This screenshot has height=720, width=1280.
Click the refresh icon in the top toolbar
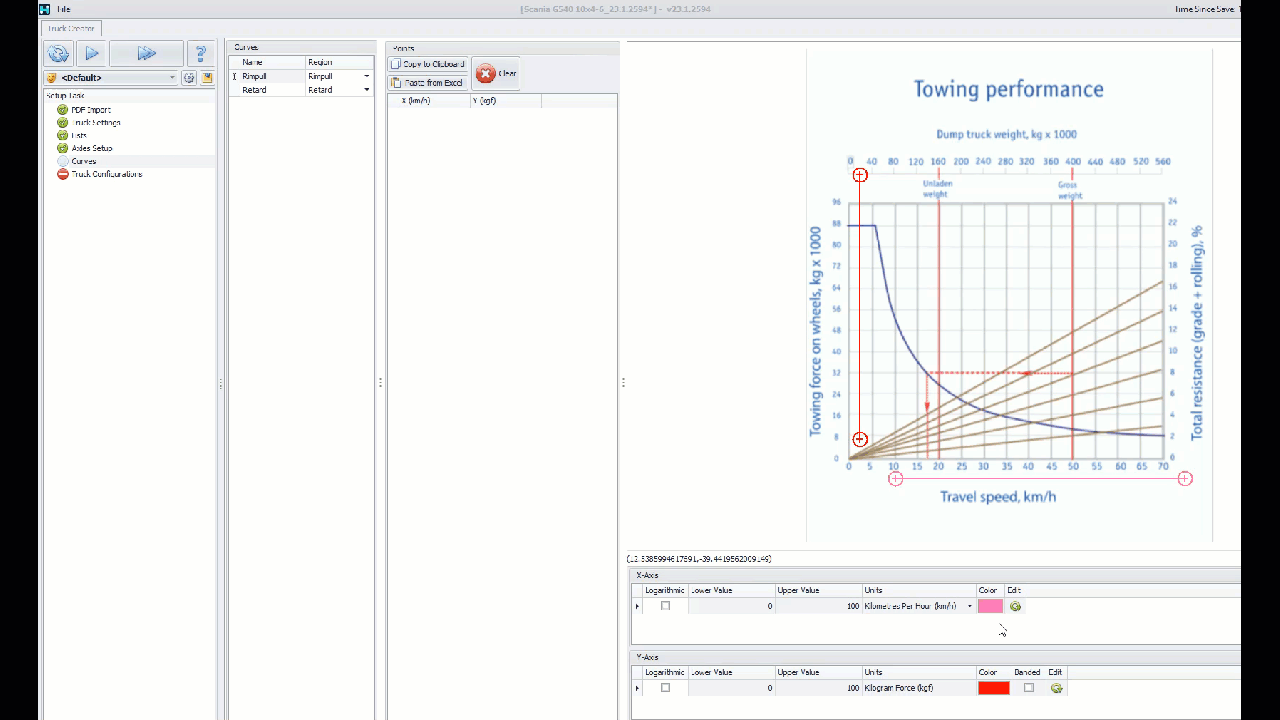coord(58,54)
